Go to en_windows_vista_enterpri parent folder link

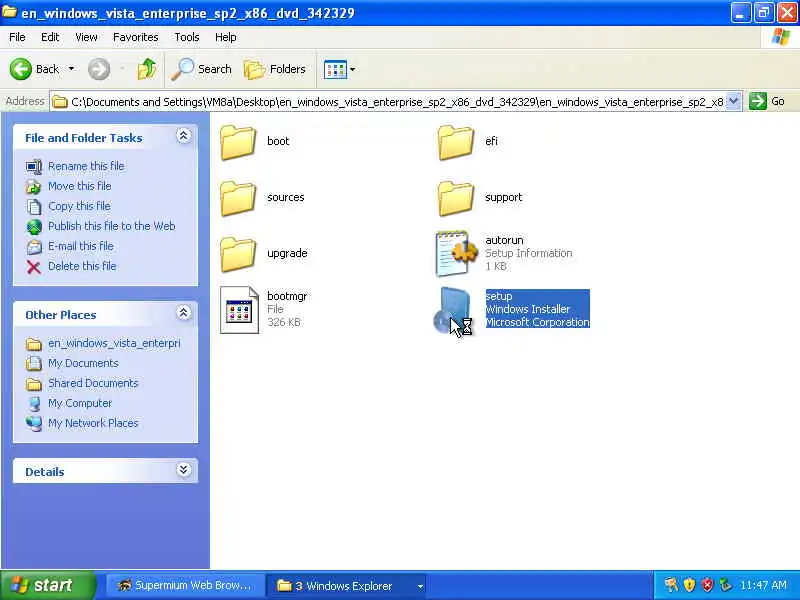114,343
